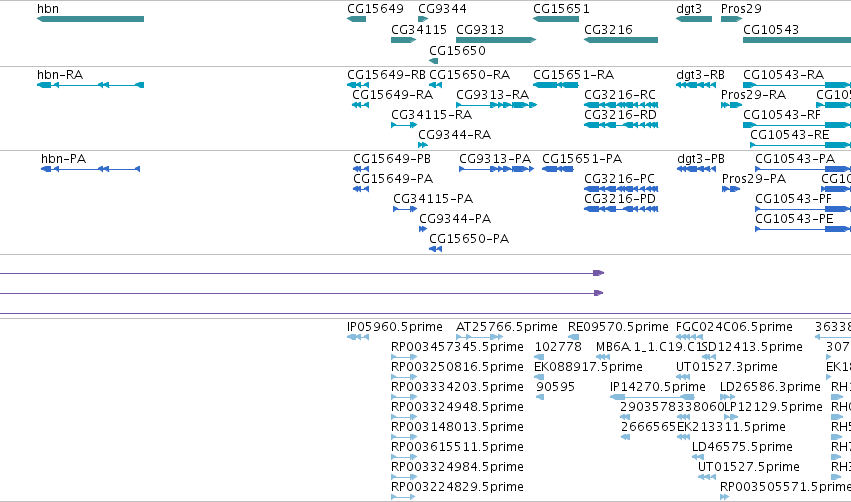This screenshot has width=851, height=502.
Task: Click the CG15651-RA transcript label
Action: (574, 74)
